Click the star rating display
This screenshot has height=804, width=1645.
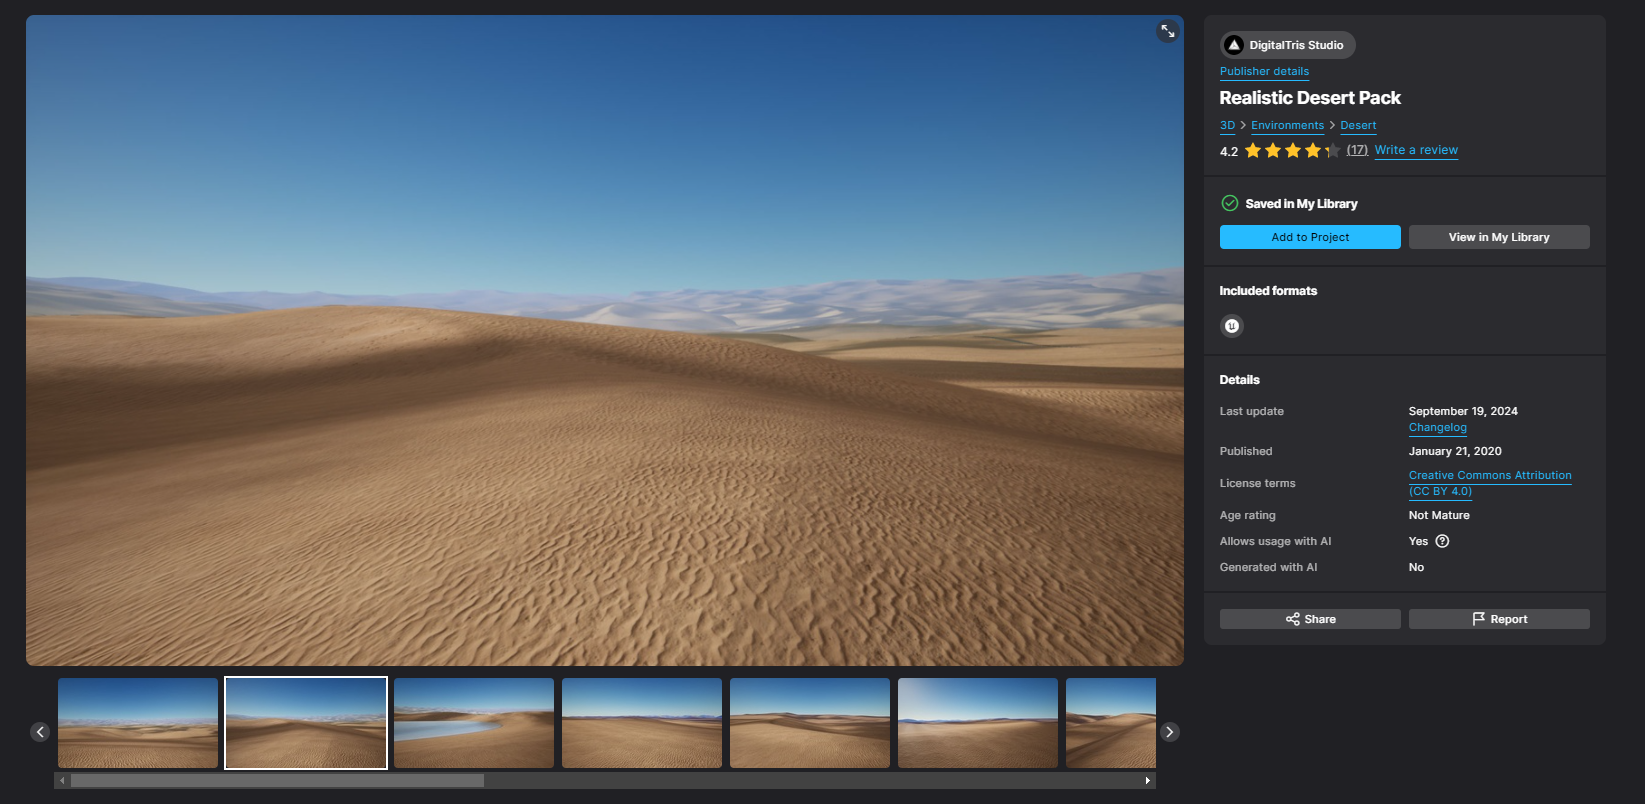pyautogui.click(x=1291, y=151)
